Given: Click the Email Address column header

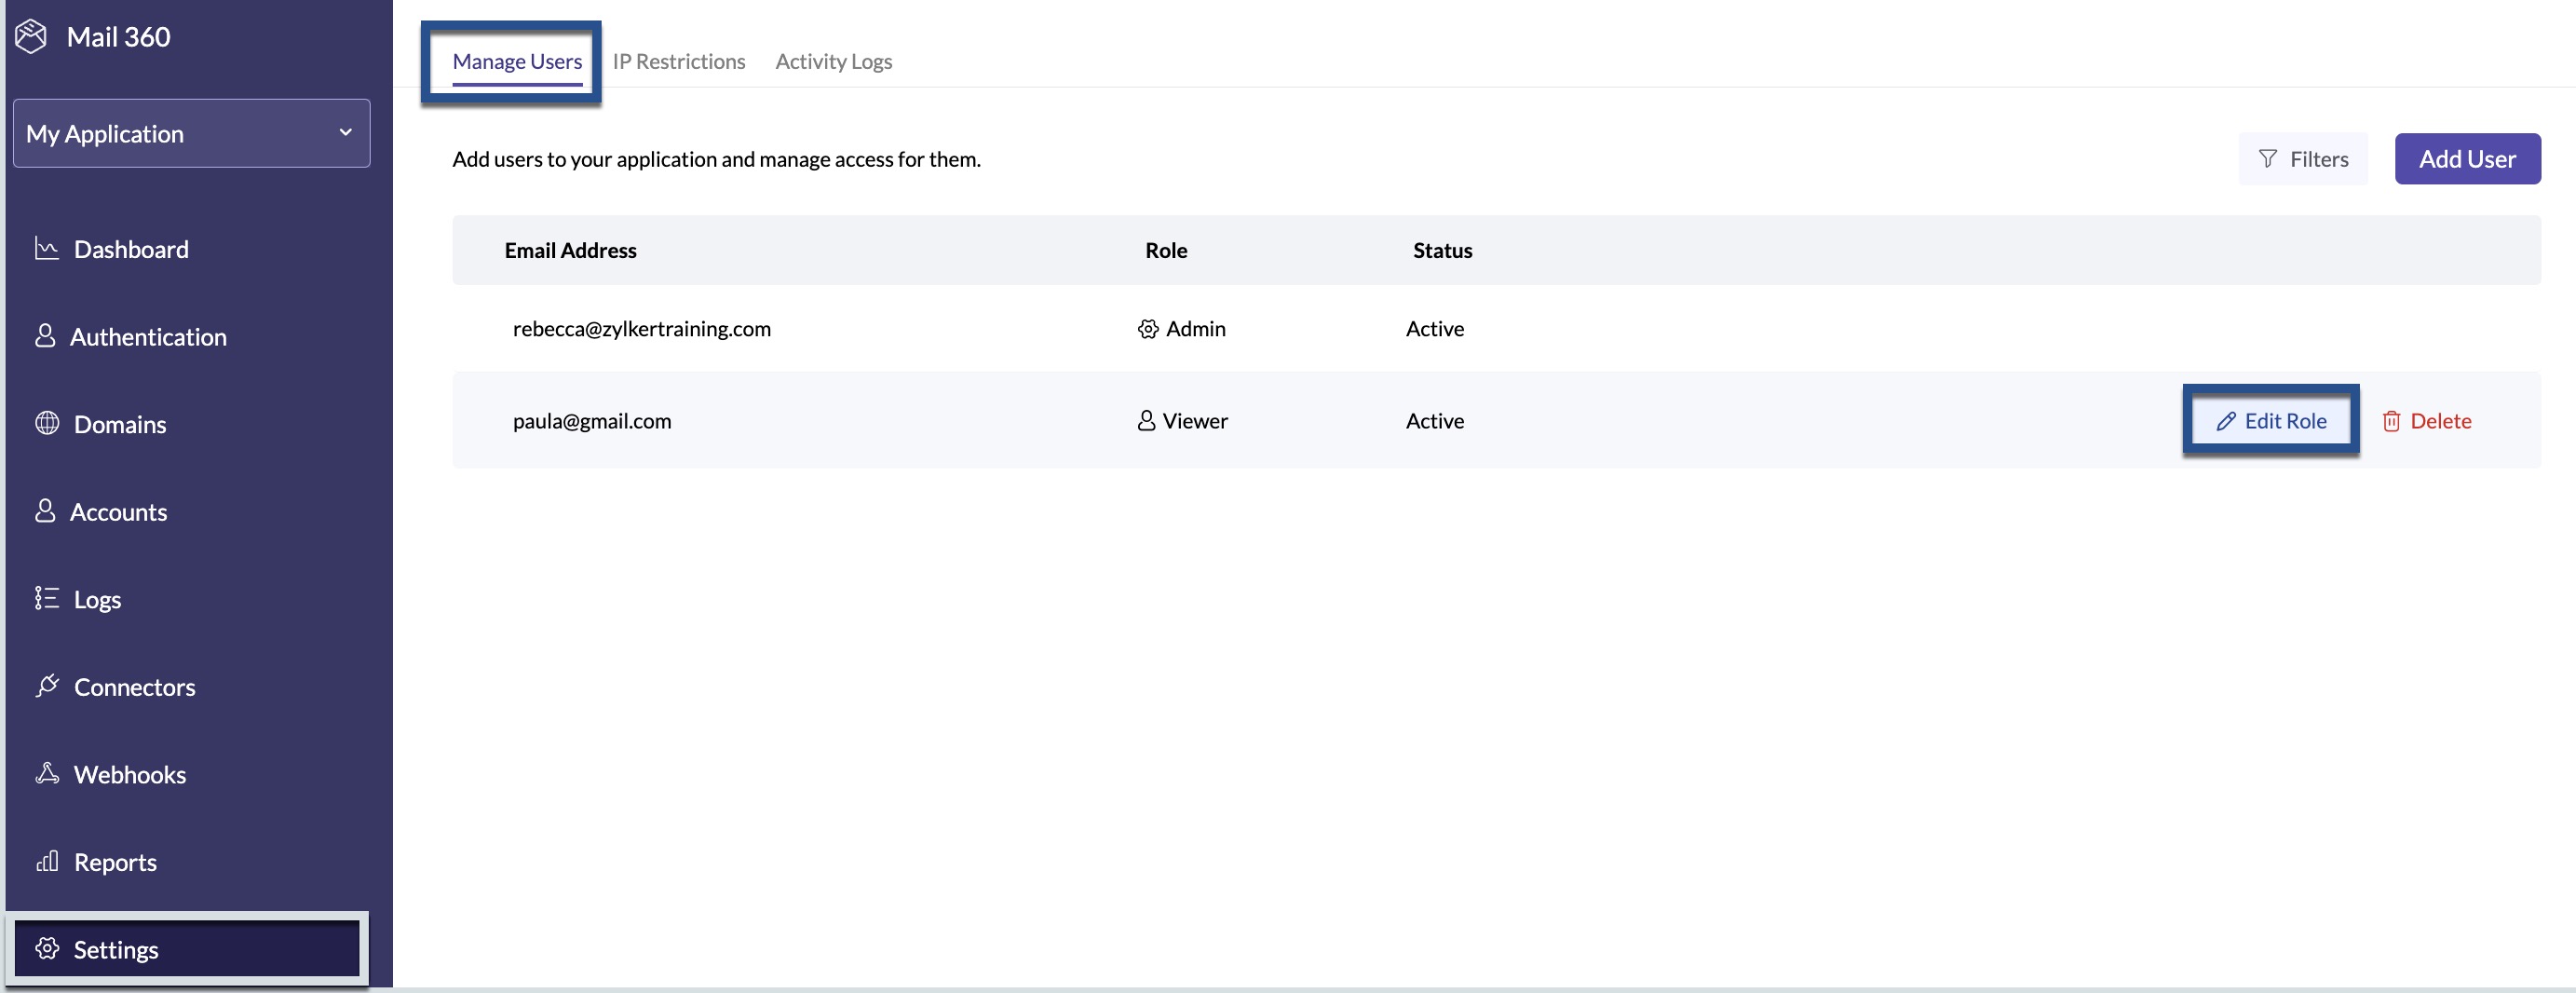Looking at the screenshot, I should click(570, 250).
